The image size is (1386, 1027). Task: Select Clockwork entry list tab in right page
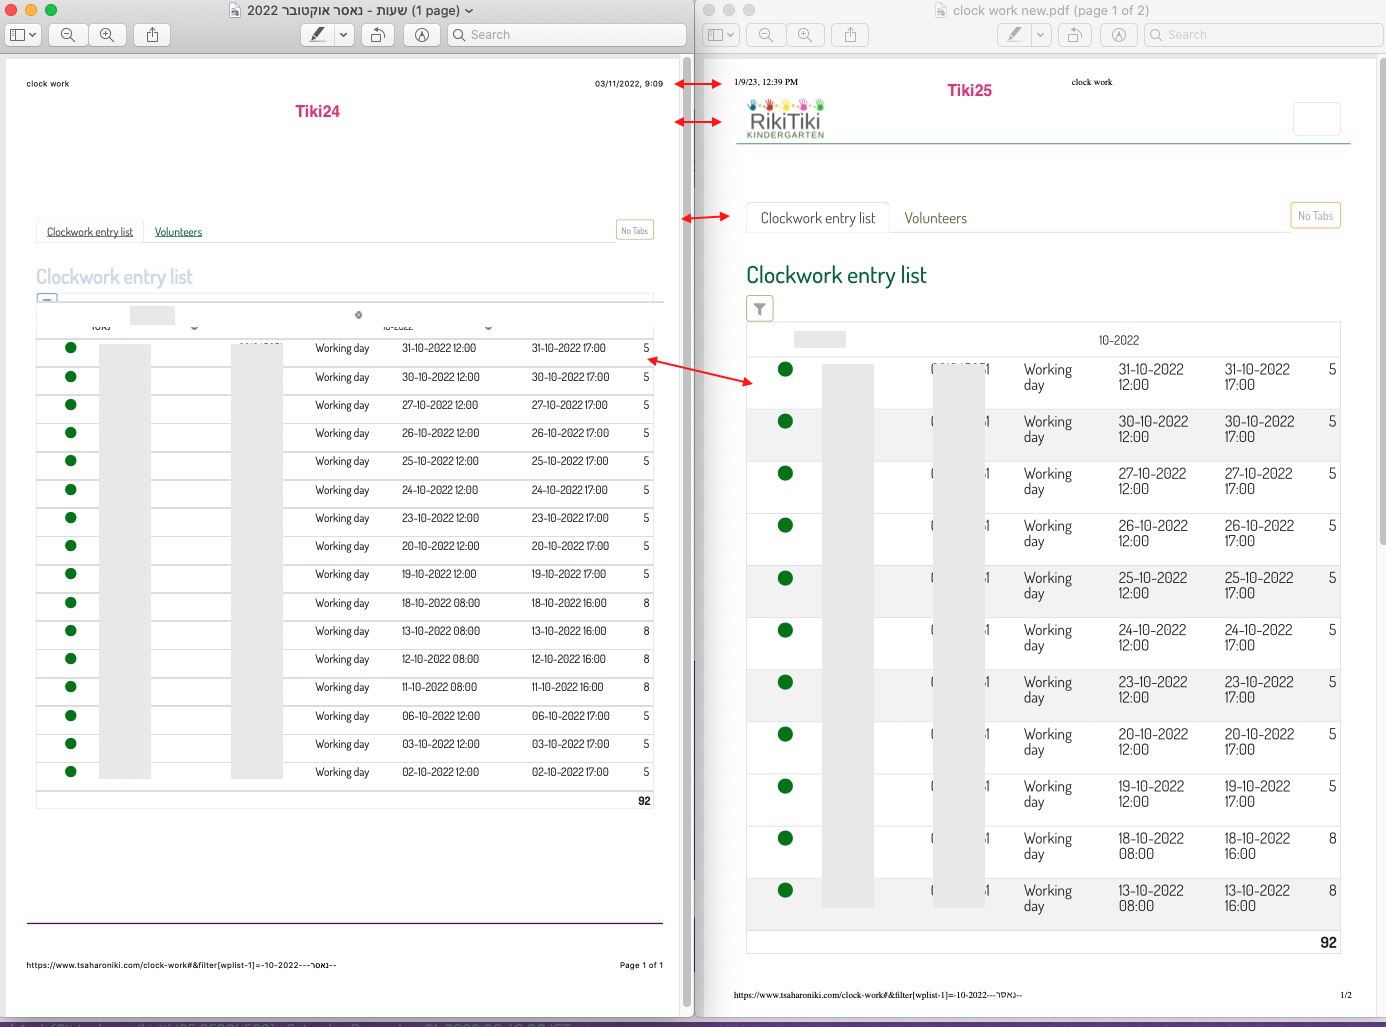click(x=818, y=218)
